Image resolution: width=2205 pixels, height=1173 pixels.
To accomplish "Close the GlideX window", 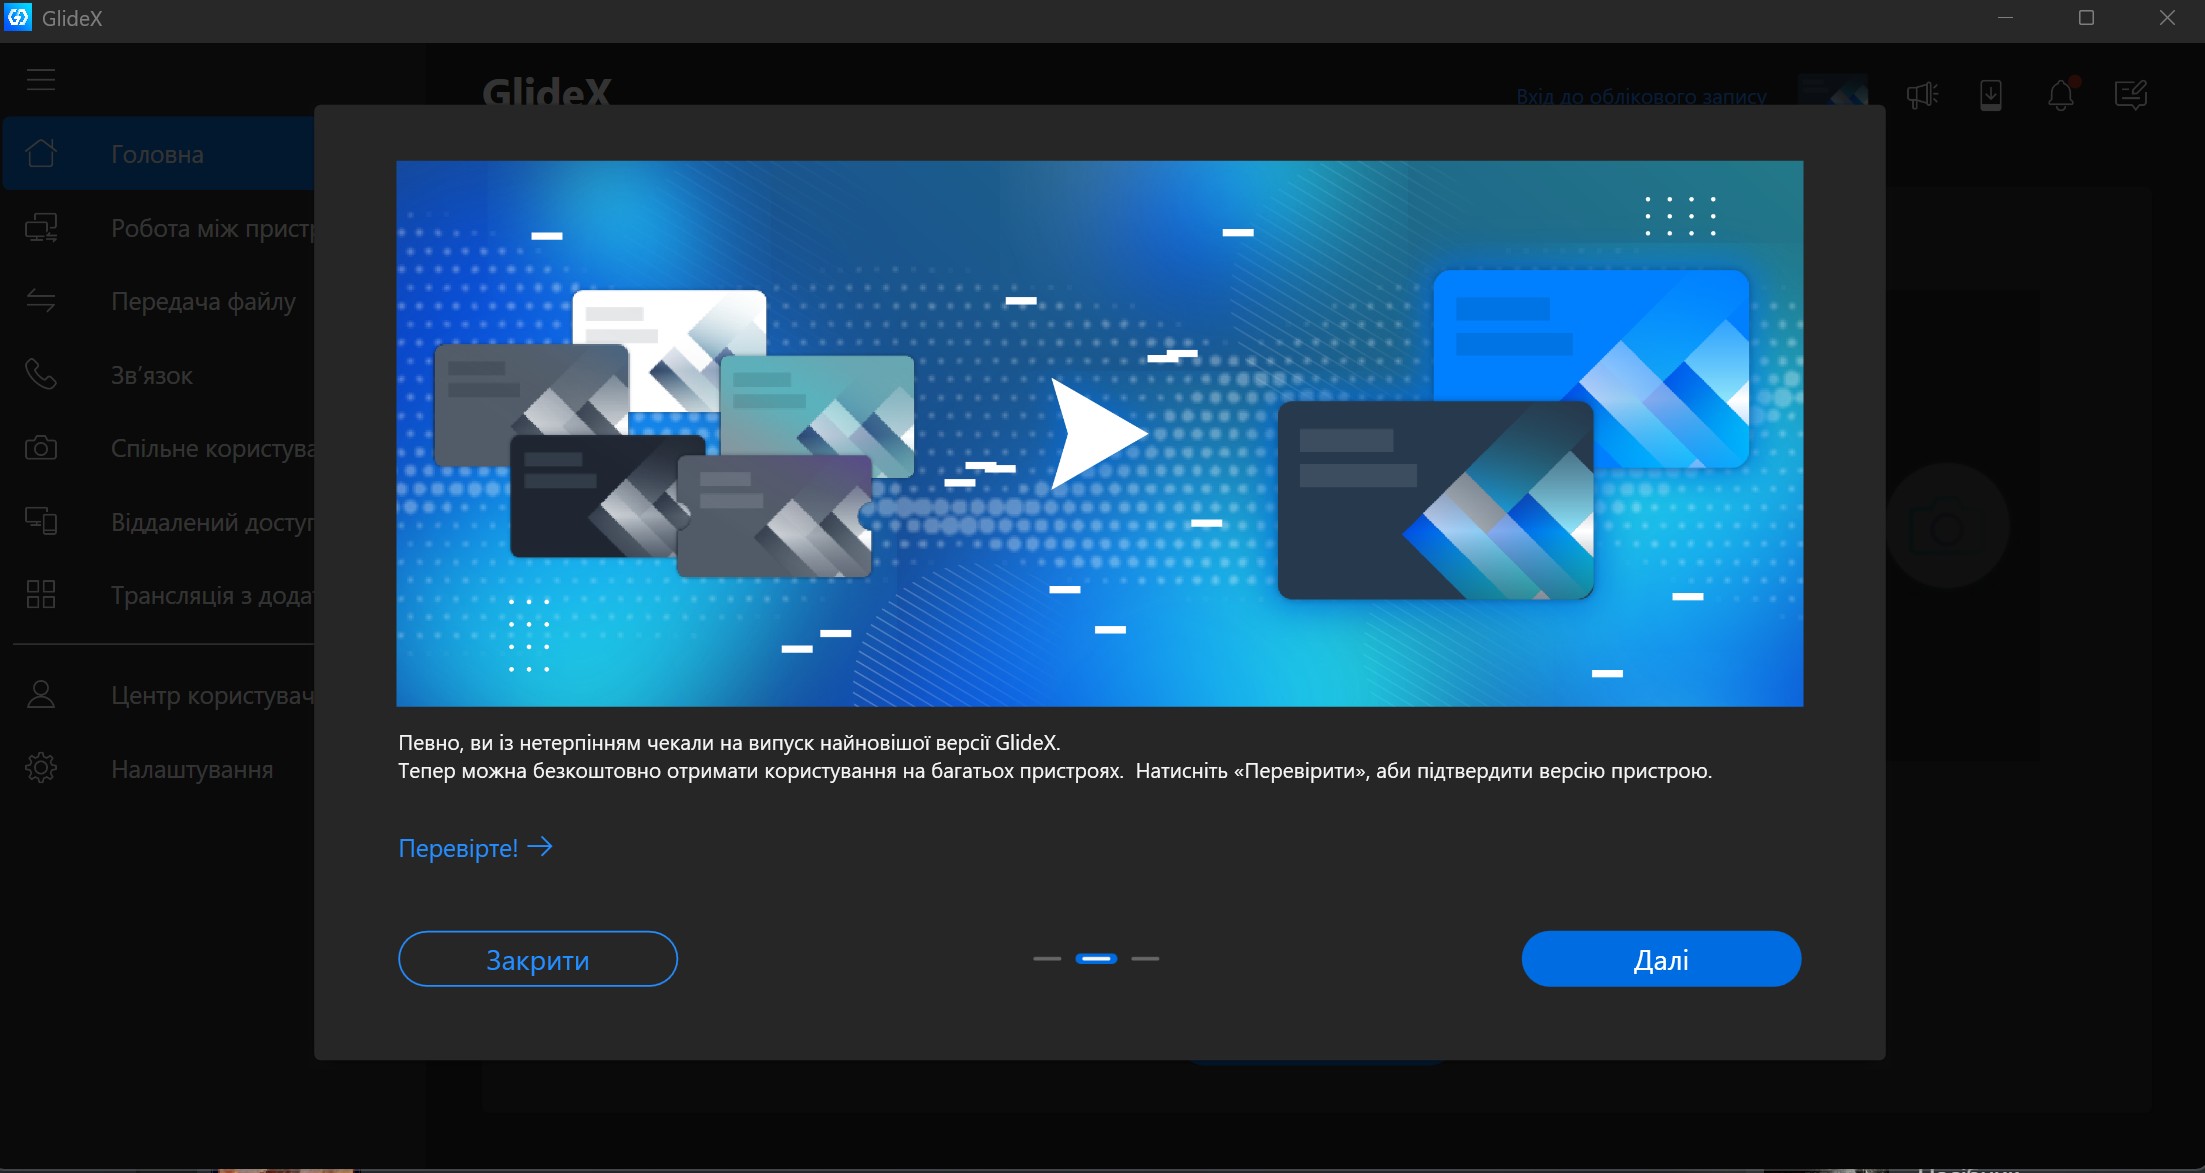I will pyautogui.click(x=2167, y=18).
